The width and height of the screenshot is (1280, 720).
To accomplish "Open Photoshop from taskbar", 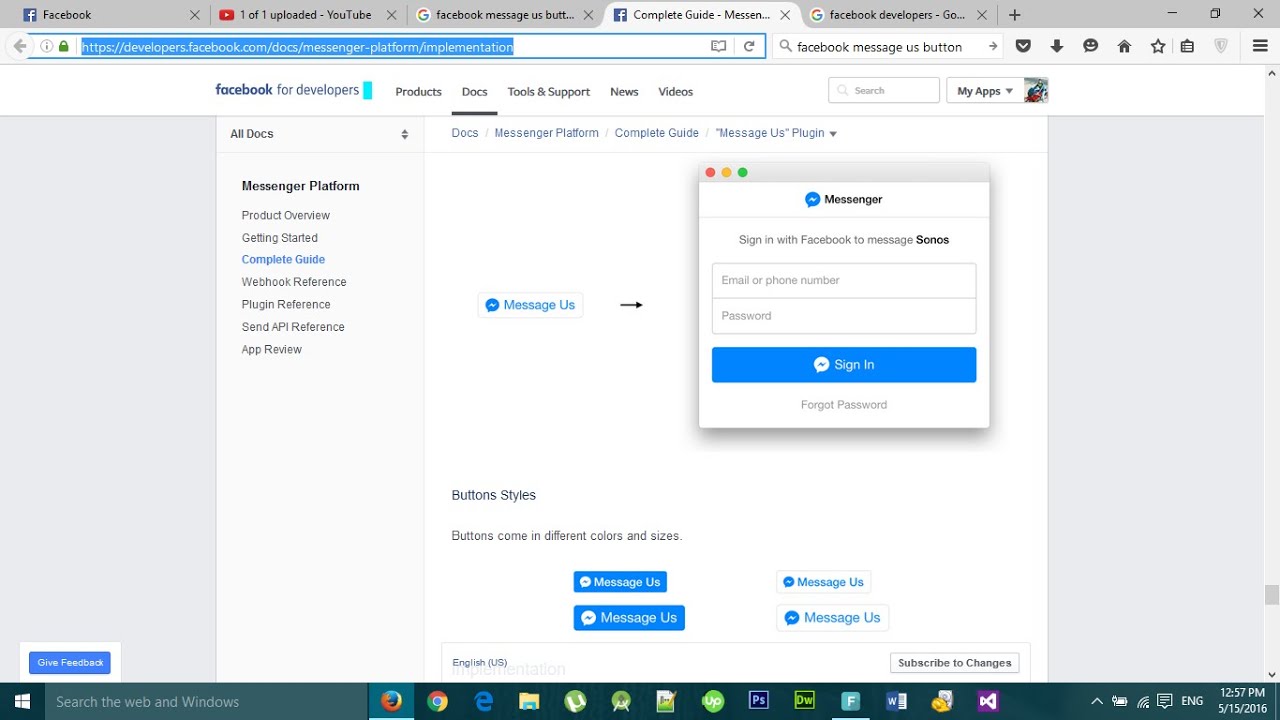I will 758,701.
